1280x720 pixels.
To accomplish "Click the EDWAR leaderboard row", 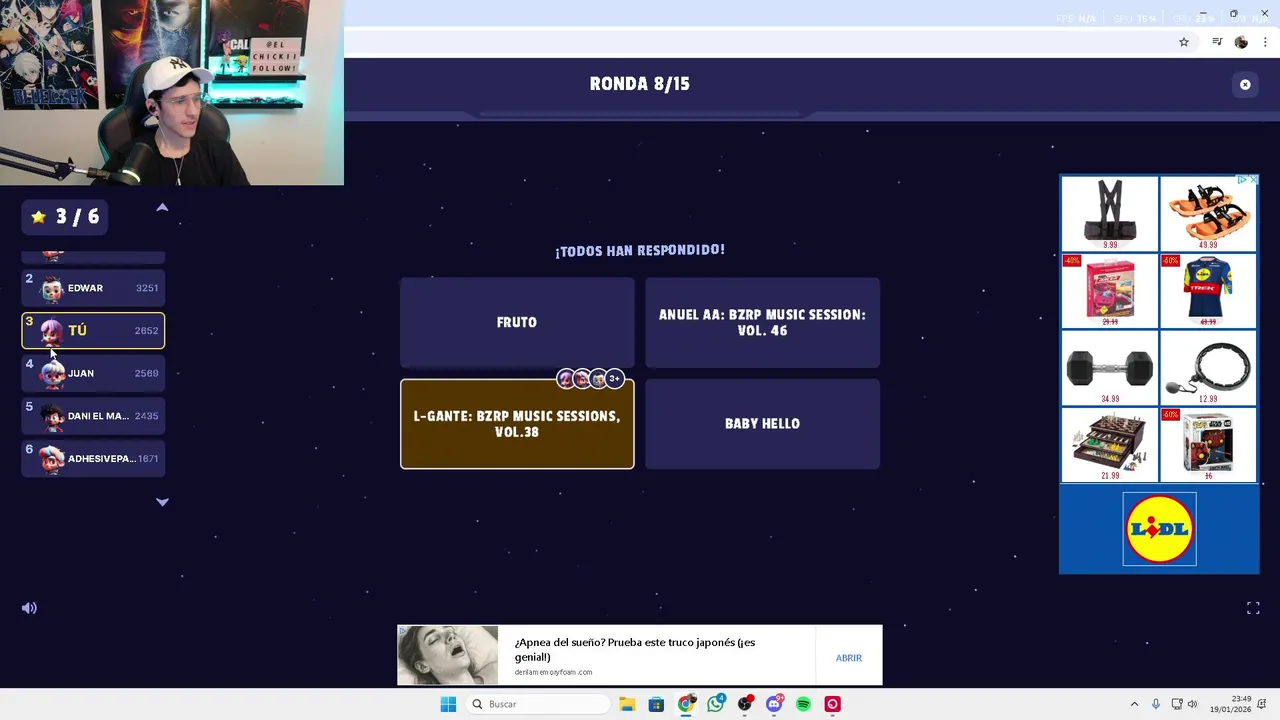I will (x=93, y=288).
